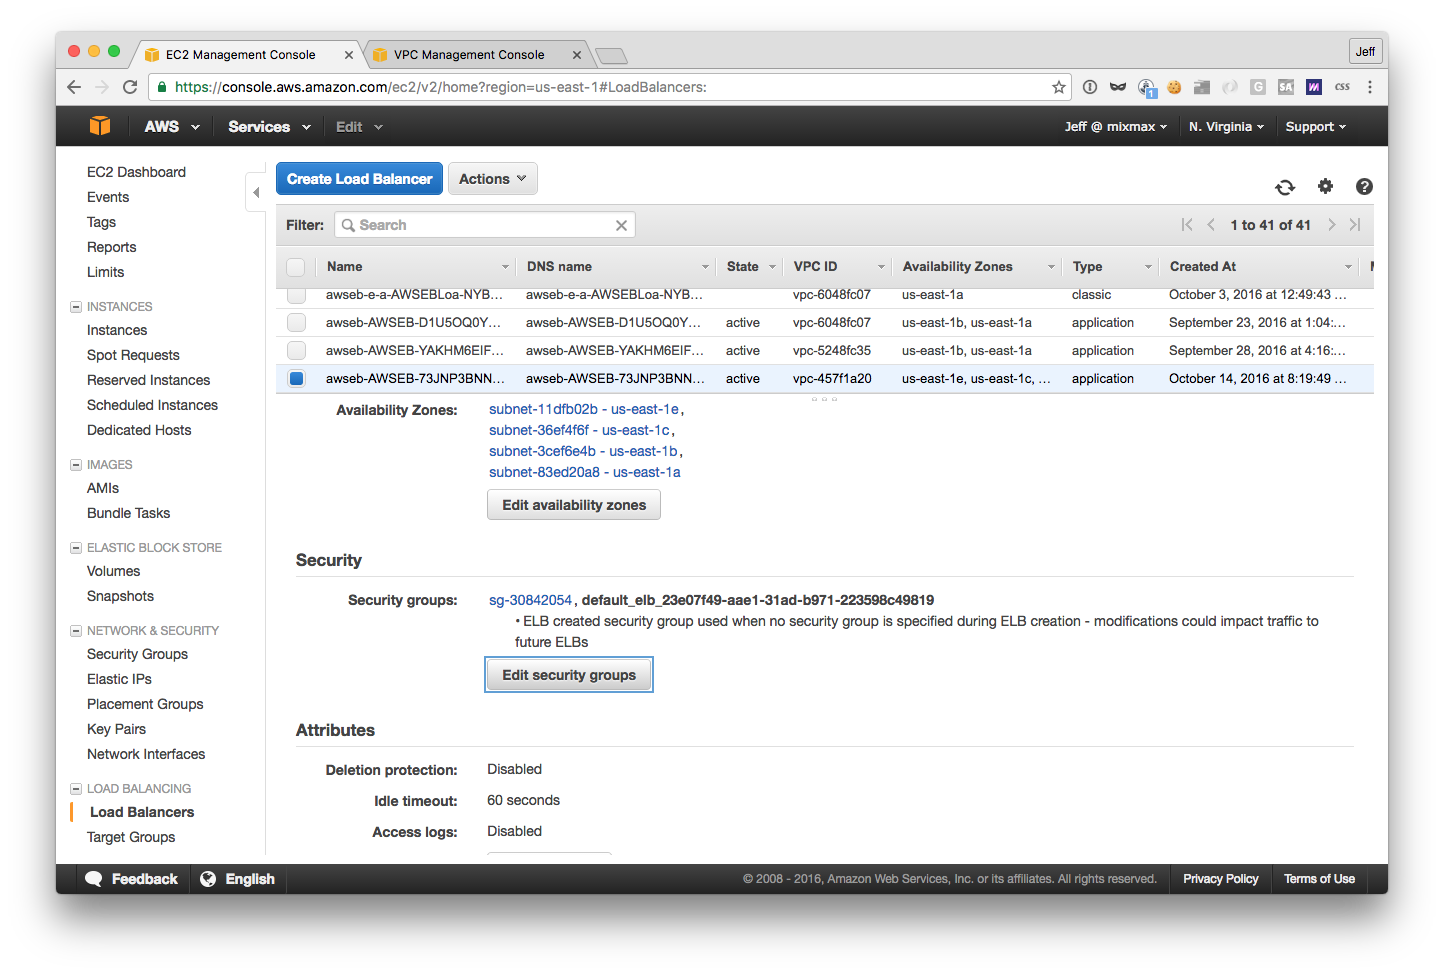Collapse the IMAGES section

tap(76, 465)
